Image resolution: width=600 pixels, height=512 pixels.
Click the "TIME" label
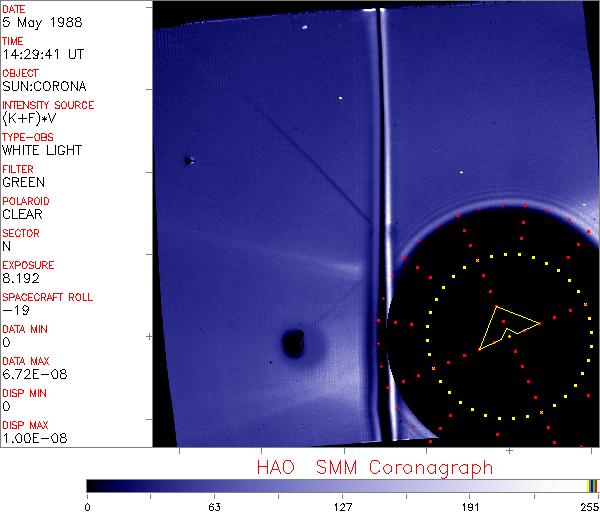[13, 41]
